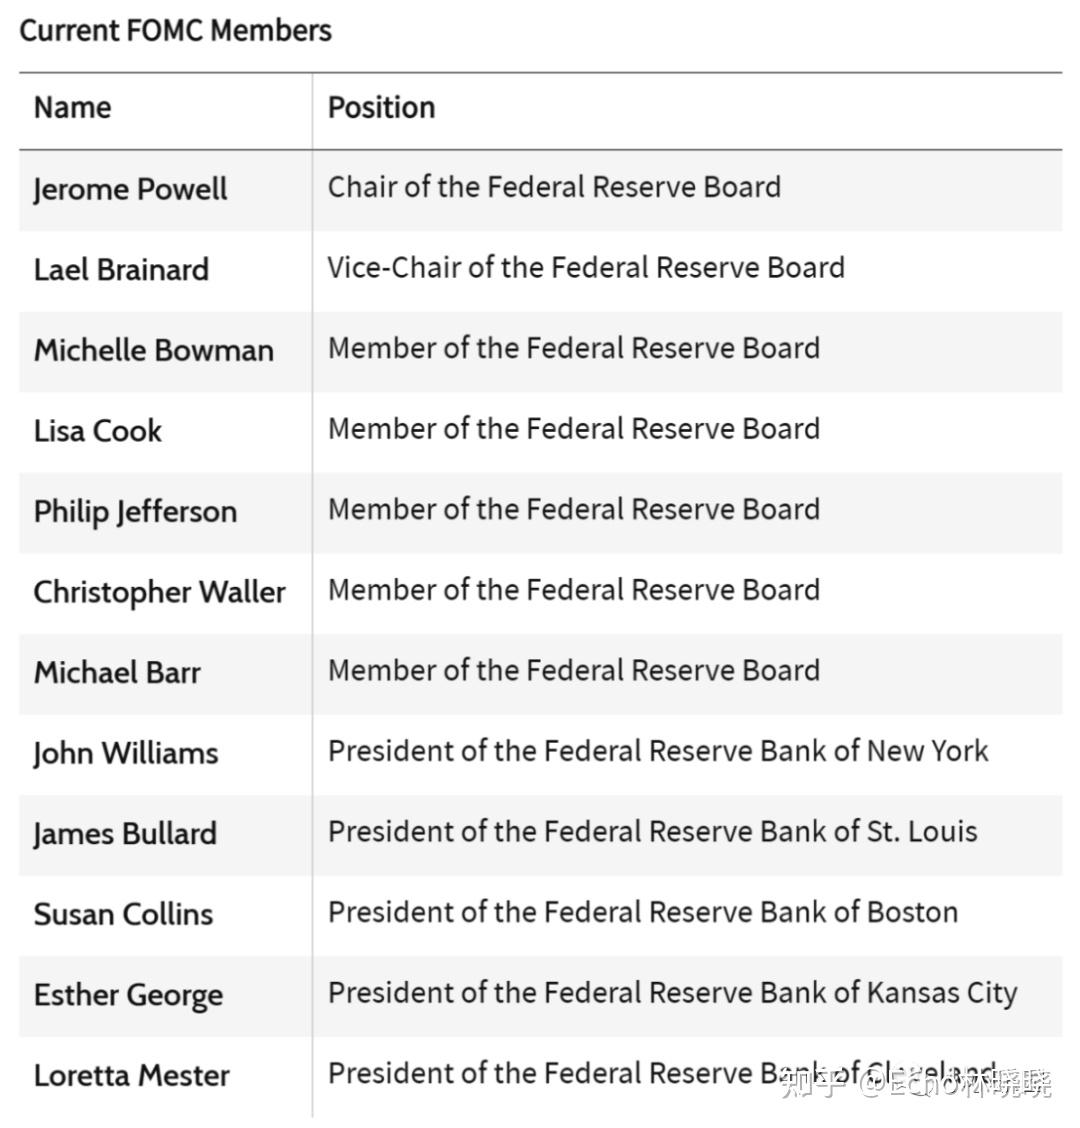This screenshot has height=1128, width=1080.
Task: Select Michelle Bowman in the table
Action: 153,350
